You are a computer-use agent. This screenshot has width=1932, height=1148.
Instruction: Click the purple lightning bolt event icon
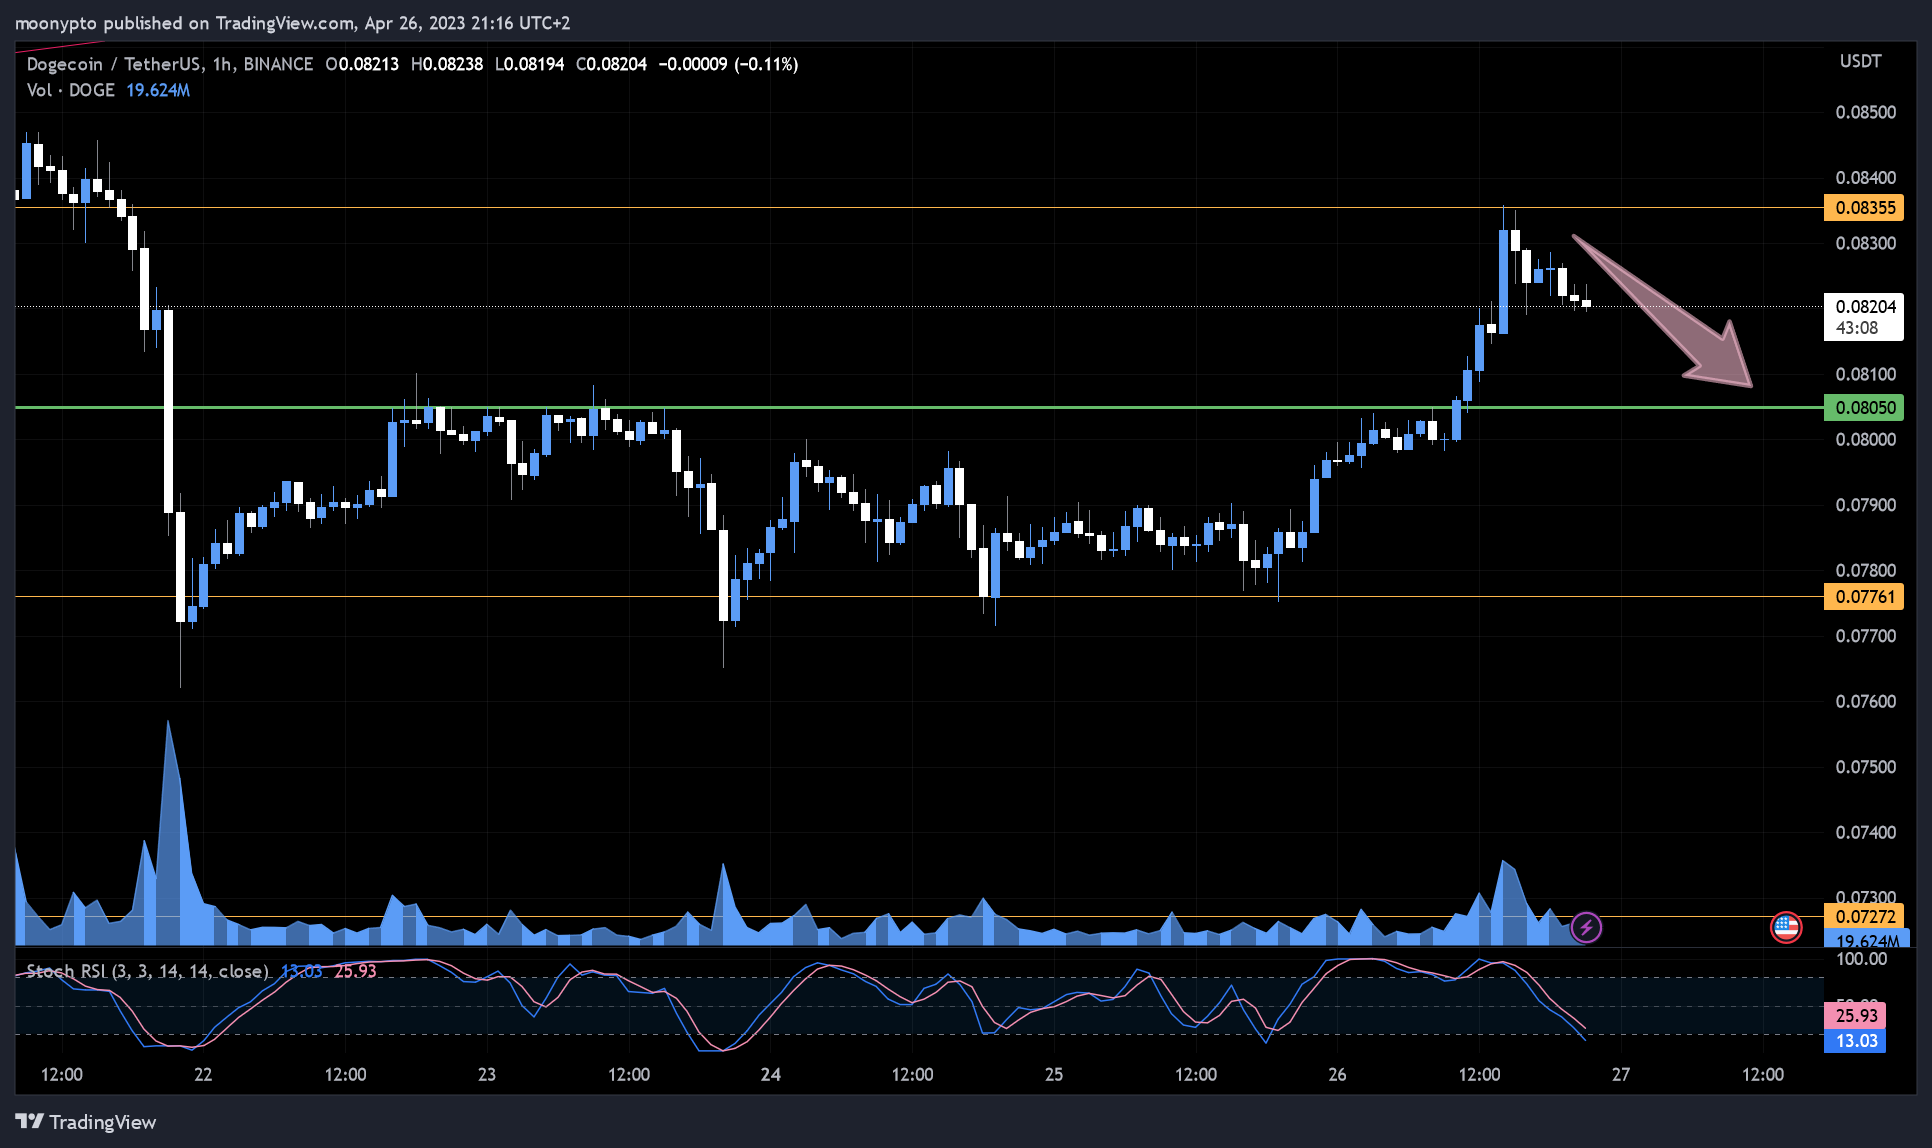click(x=1586, y=927)
